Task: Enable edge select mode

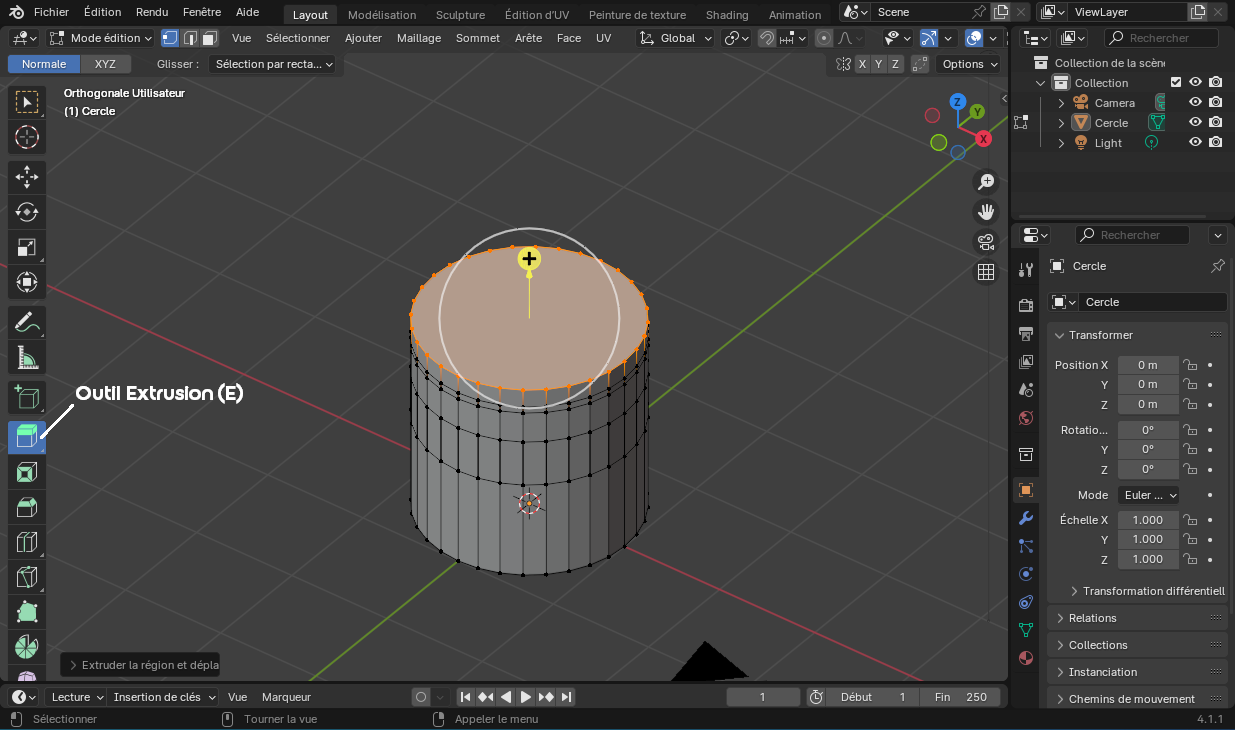Action: click(x=189, y=38)
